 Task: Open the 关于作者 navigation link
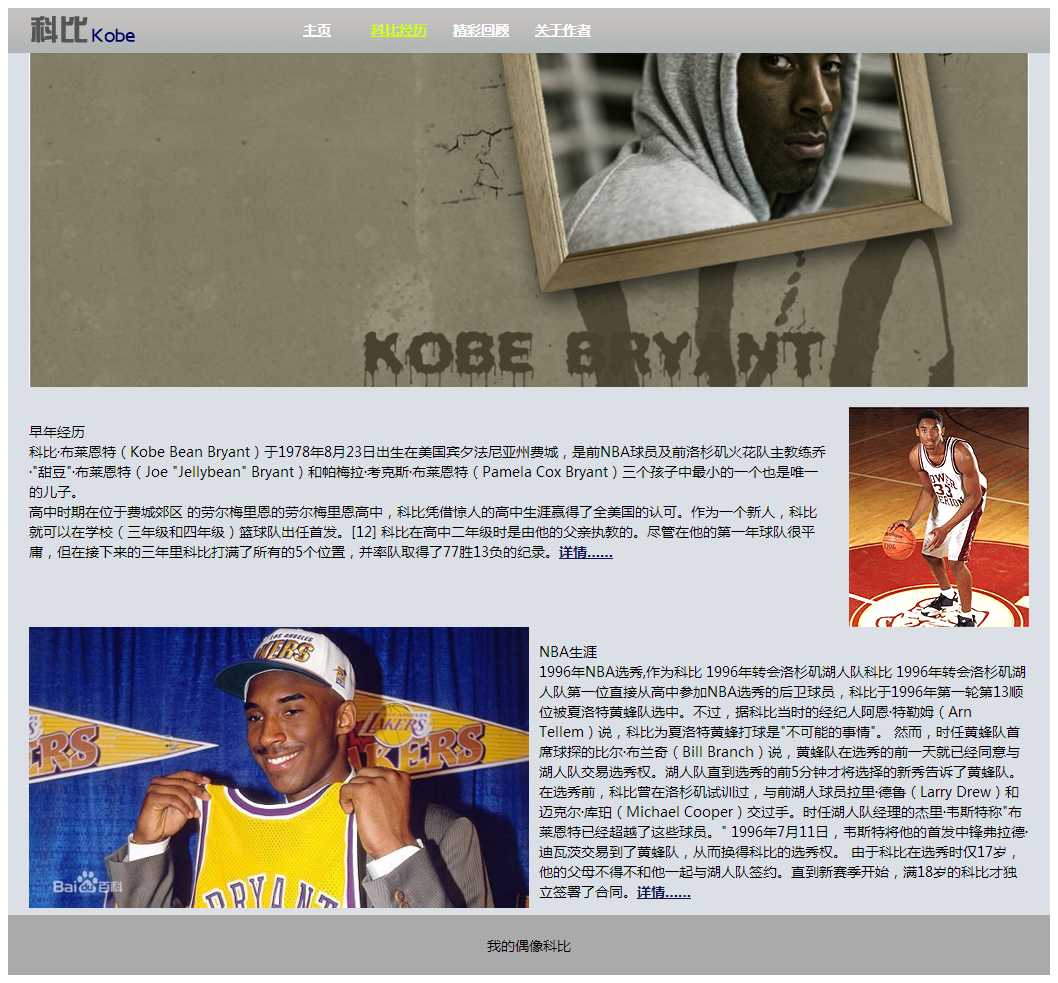pos(562,31)
